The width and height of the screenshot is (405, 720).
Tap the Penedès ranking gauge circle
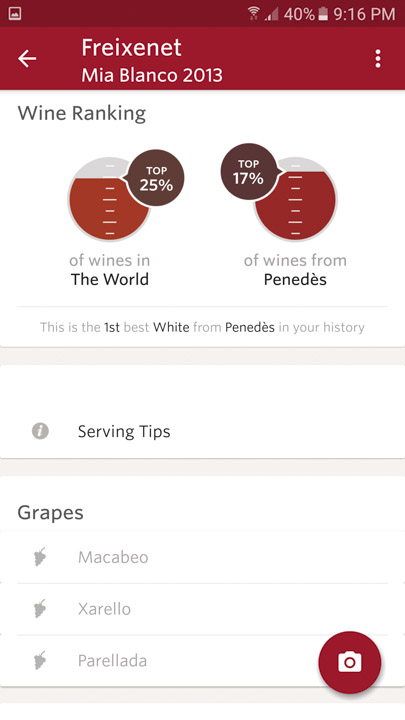(x=296, y=199)
